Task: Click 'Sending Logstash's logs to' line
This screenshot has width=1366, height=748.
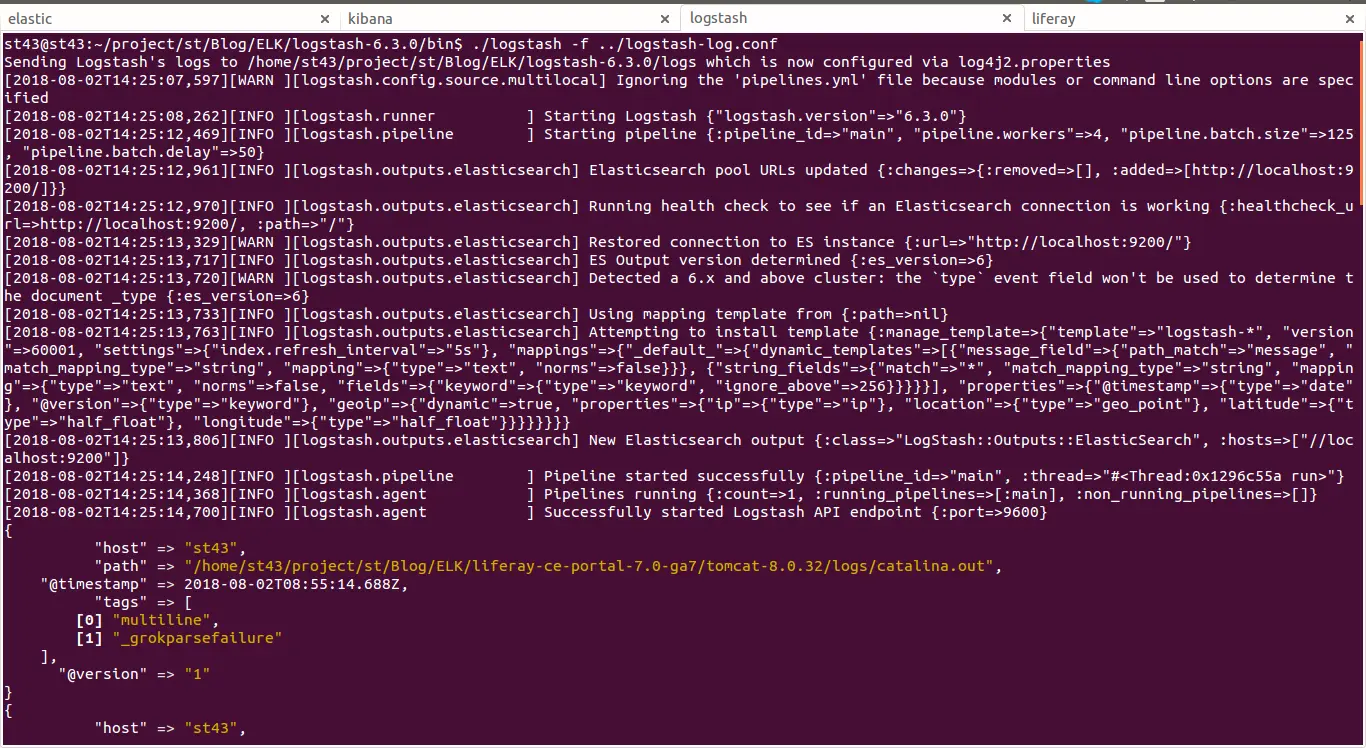Action: point(557,62)
